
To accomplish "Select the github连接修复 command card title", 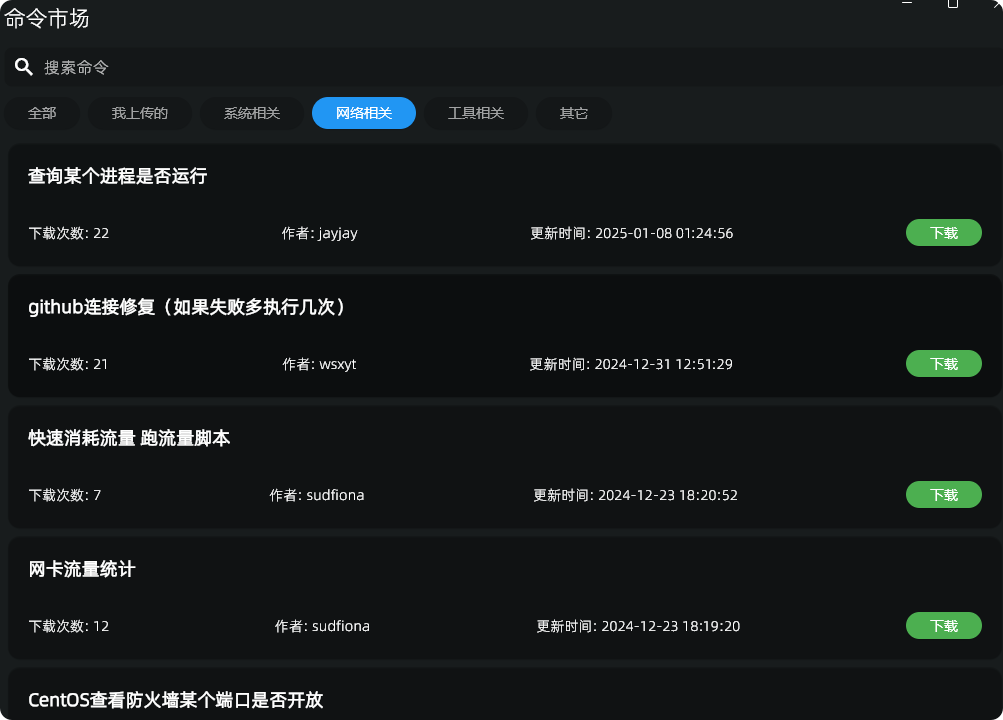I will (187, 307).
